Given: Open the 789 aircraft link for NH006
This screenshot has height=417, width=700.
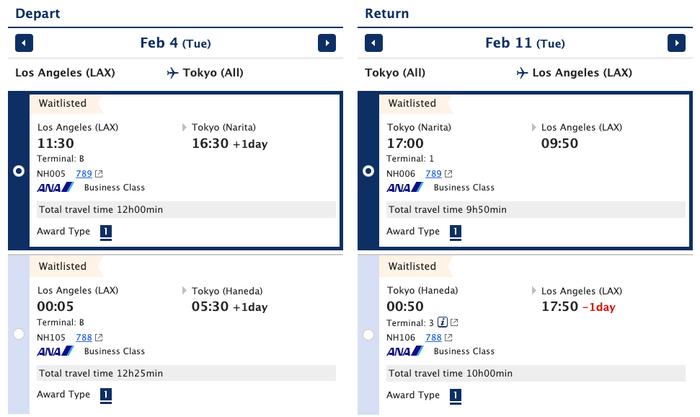Looking at the screenshot, I should pos(433,174).
